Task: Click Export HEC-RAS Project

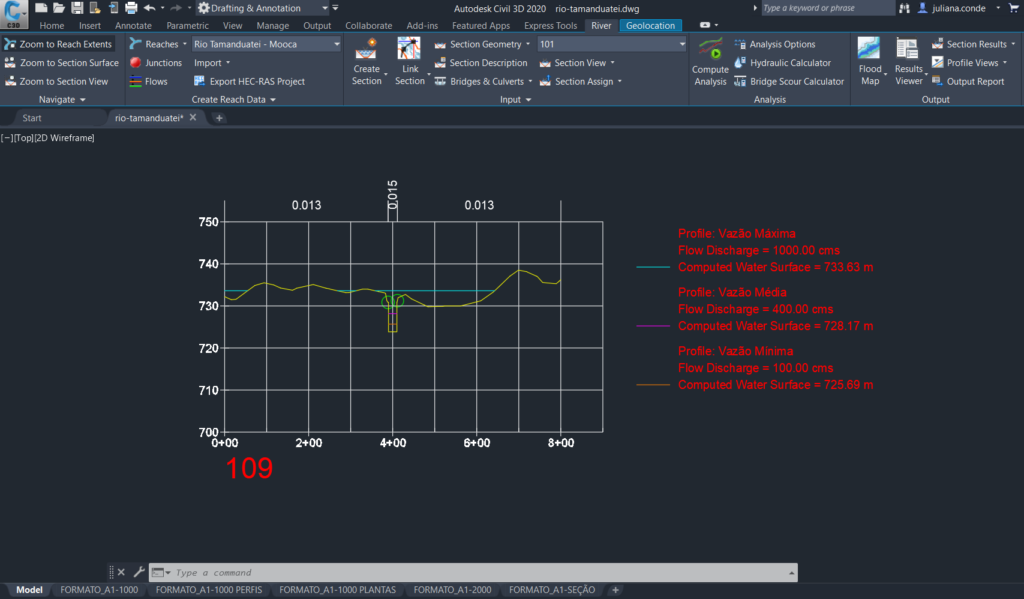Action: point(248,81)
